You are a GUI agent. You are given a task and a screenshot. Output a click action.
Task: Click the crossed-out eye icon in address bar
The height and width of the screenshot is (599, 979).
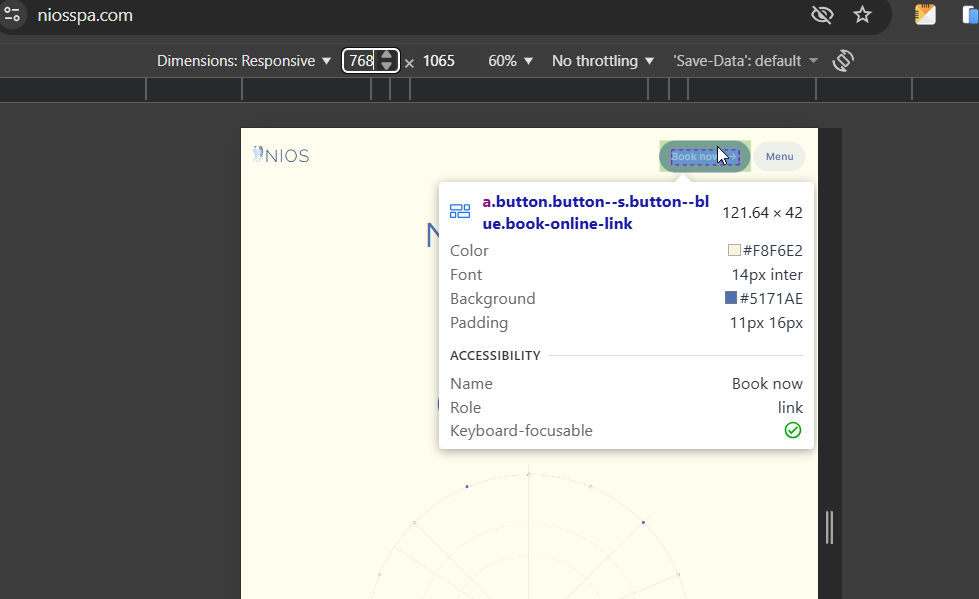[822, 14]
